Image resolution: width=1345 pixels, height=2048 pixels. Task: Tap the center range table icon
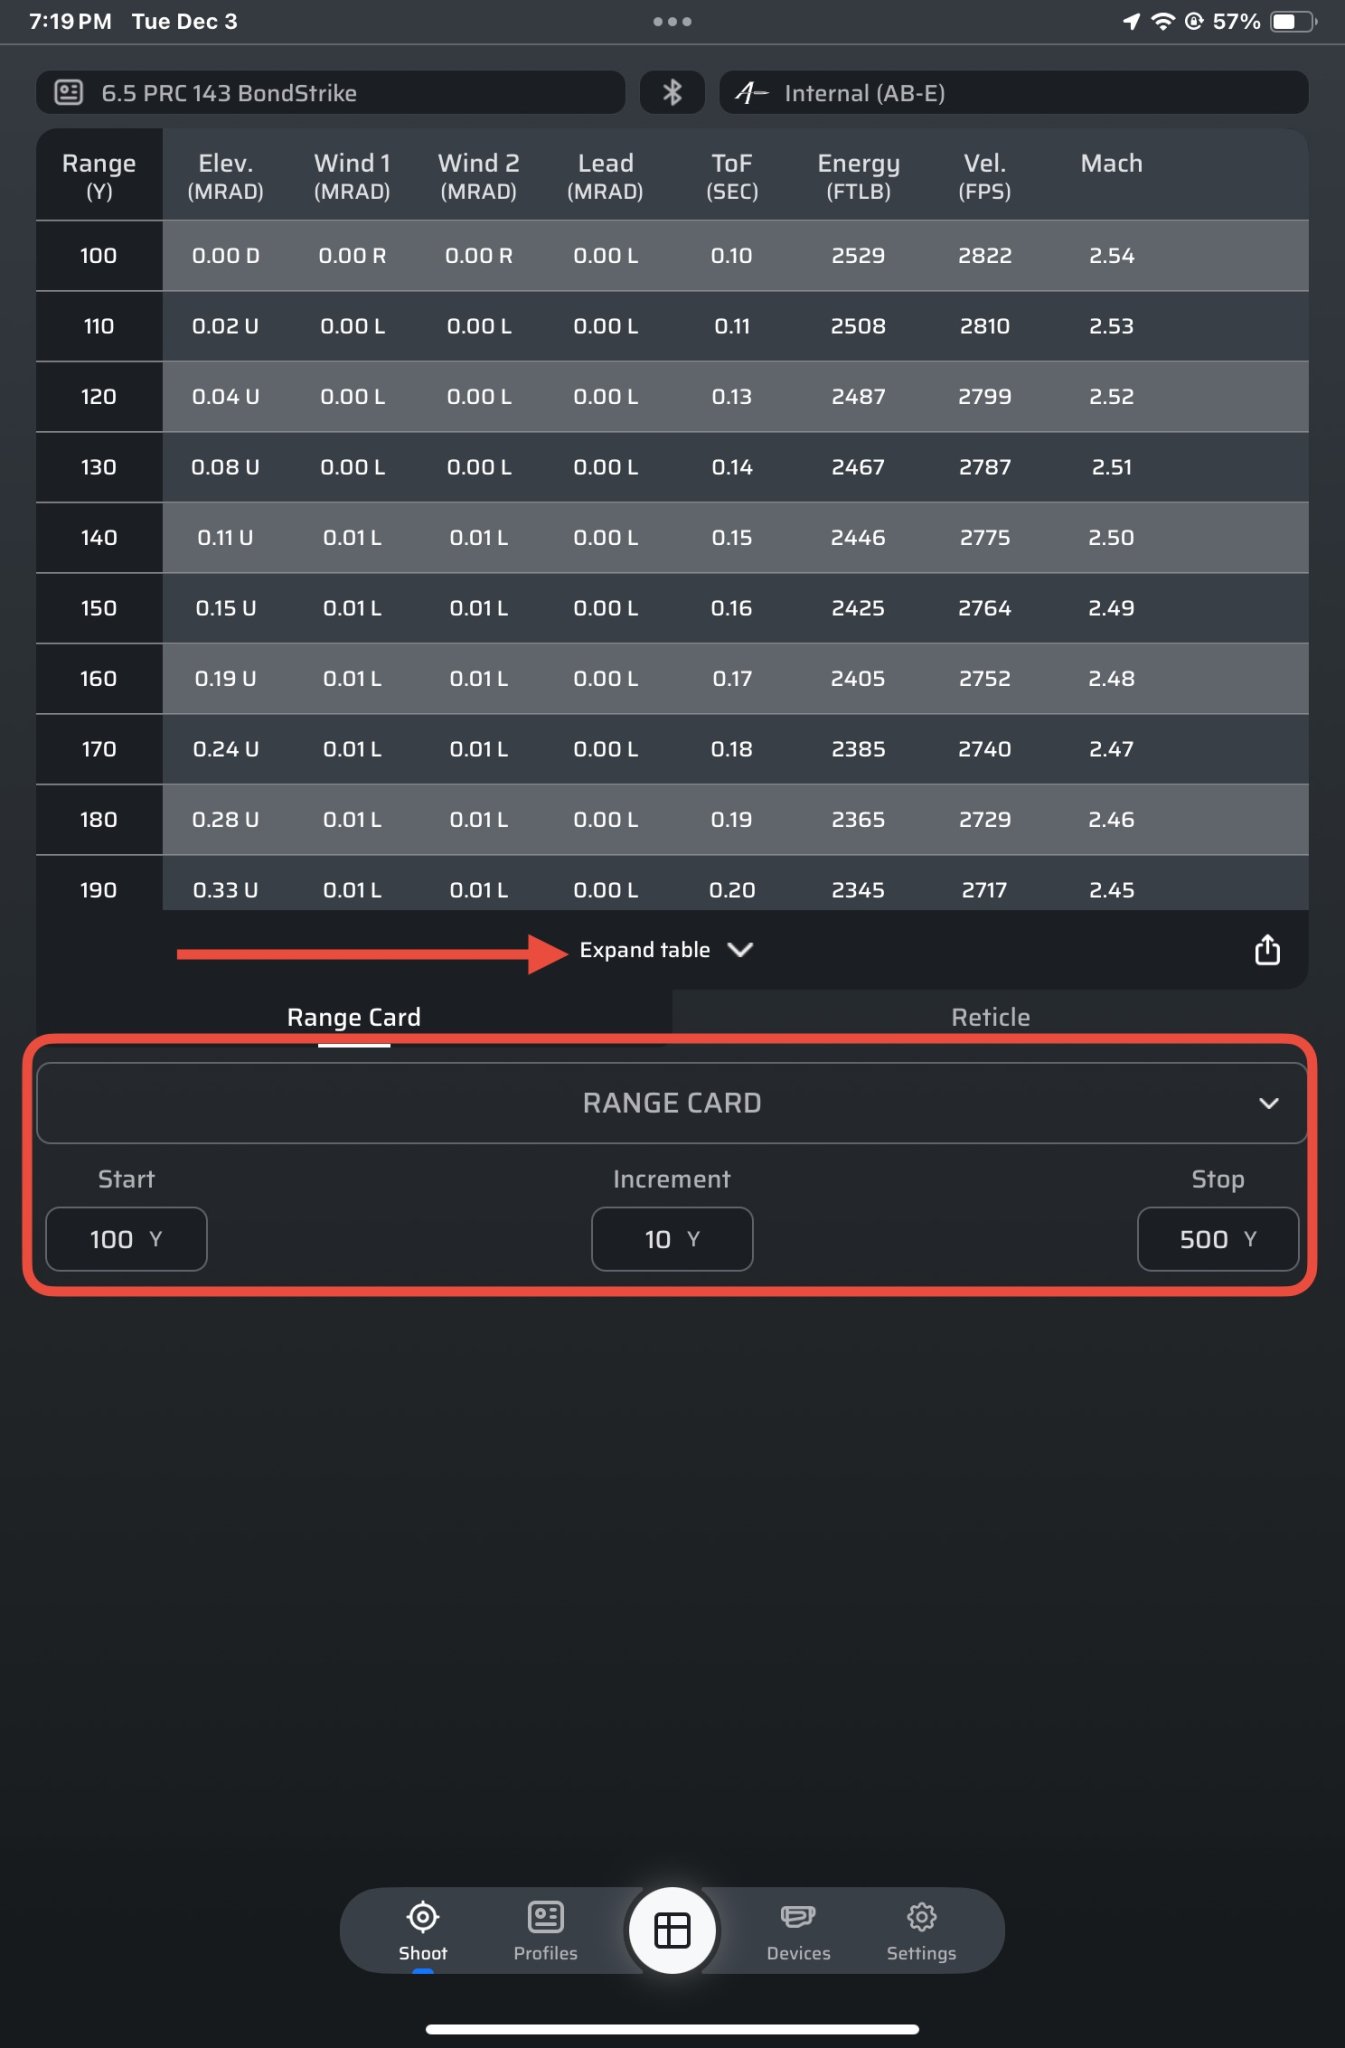[x=672, y=1930]
